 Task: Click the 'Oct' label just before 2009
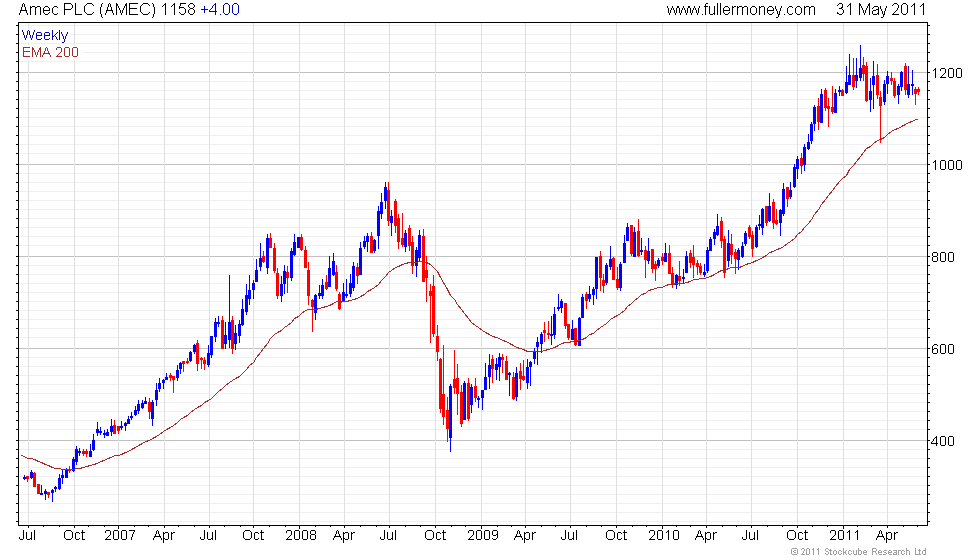pyautogui.click(x=435, y=536)
